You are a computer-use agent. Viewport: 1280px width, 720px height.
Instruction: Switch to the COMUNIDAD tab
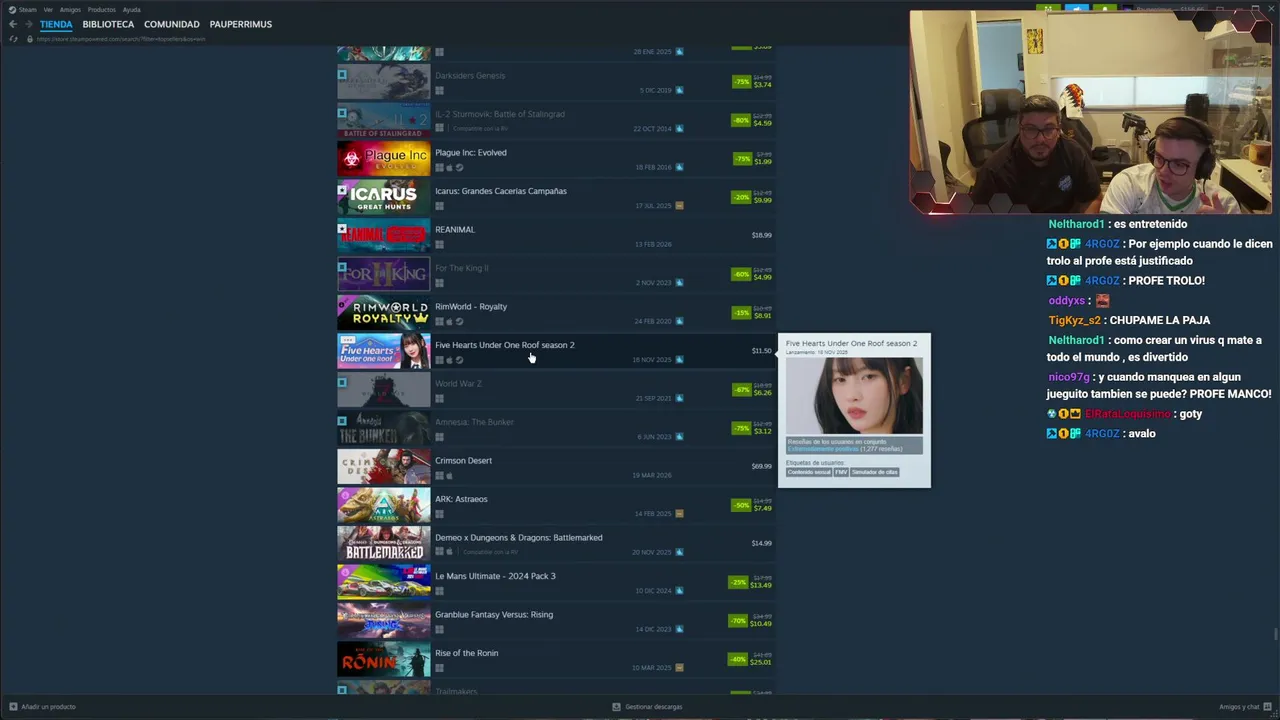(x=172, y=24)
